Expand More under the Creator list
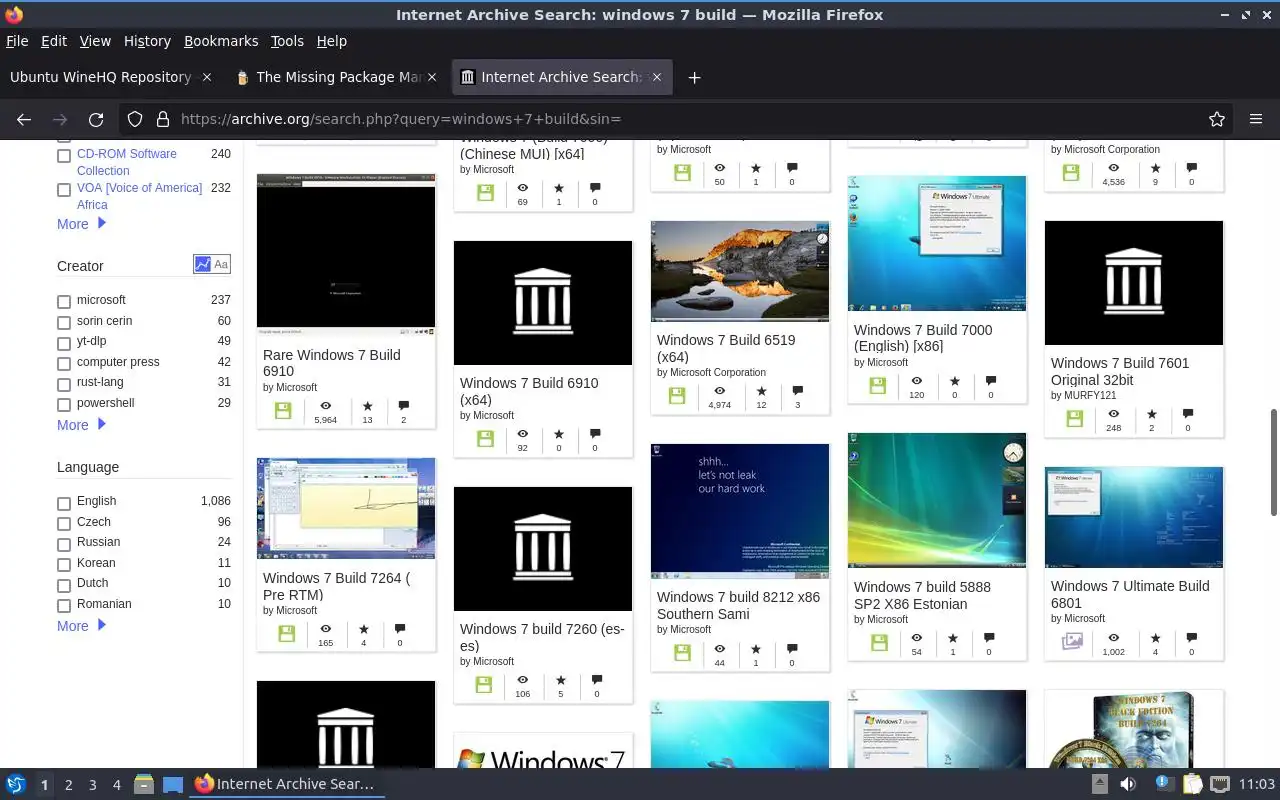 [81, 425]
